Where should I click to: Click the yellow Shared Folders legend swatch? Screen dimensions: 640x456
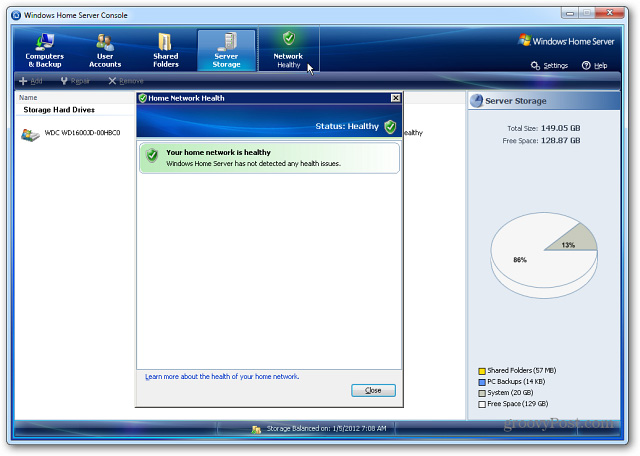click(x=482, y=371)
